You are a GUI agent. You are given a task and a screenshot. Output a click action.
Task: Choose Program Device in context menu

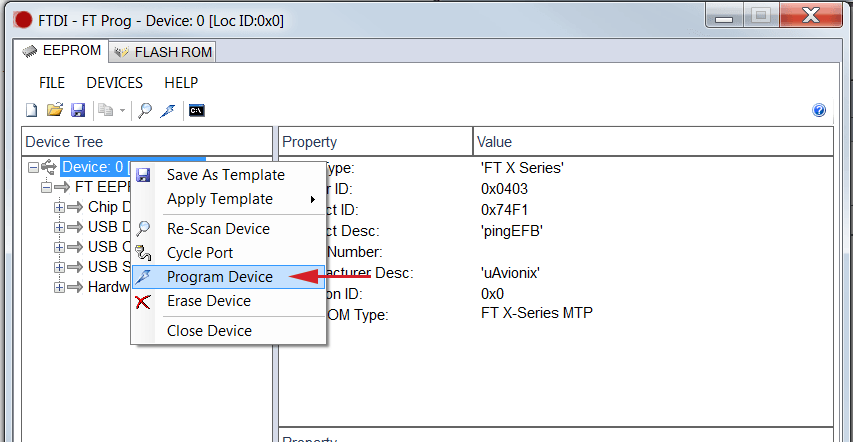pyautogui.click(x=228, y=277)
